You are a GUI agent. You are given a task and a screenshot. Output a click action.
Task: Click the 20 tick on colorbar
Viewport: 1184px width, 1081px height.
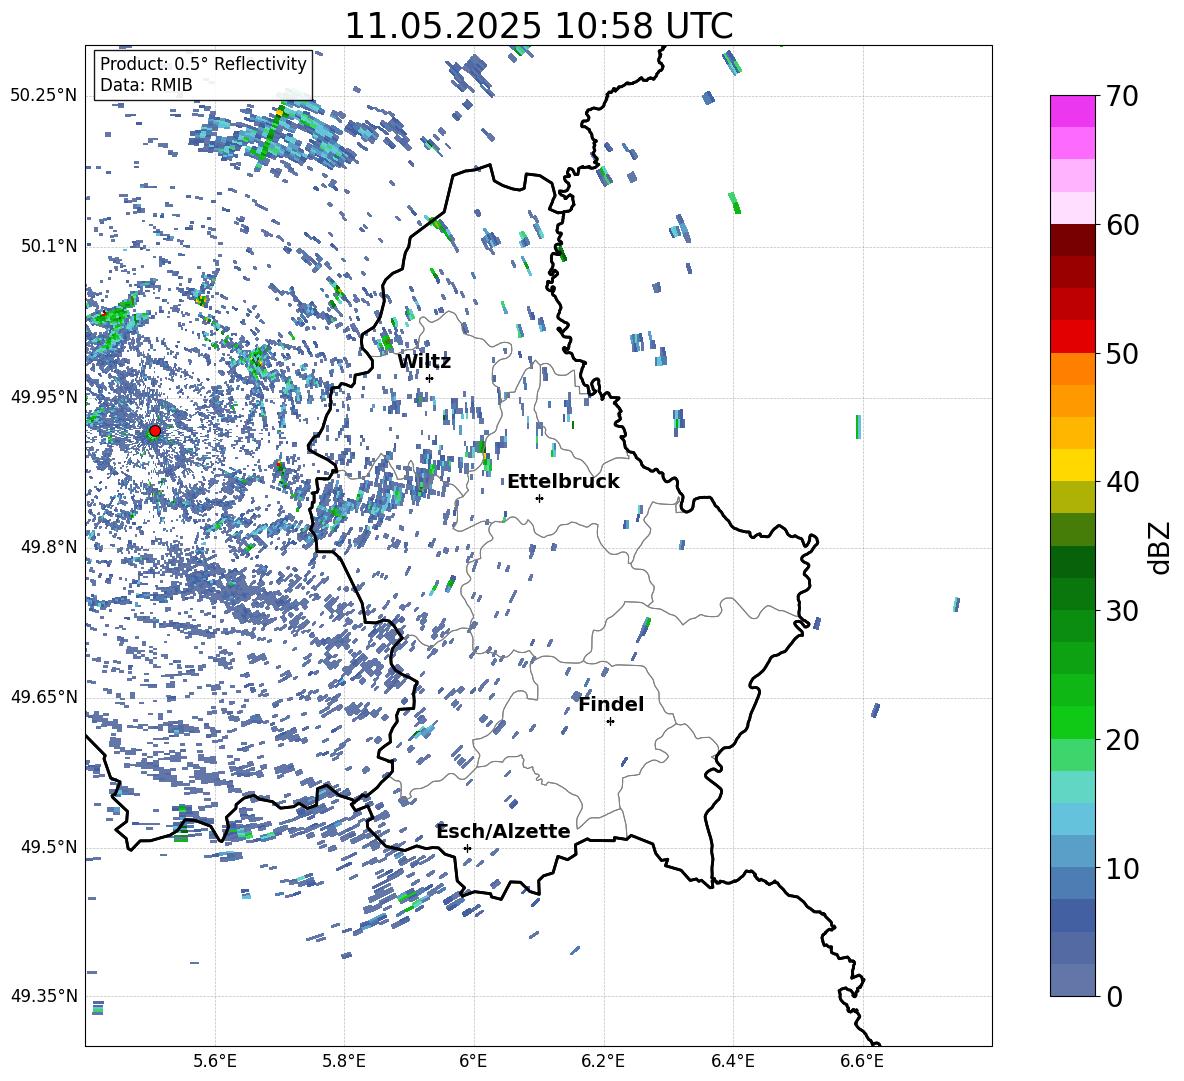click(1122, 739)
